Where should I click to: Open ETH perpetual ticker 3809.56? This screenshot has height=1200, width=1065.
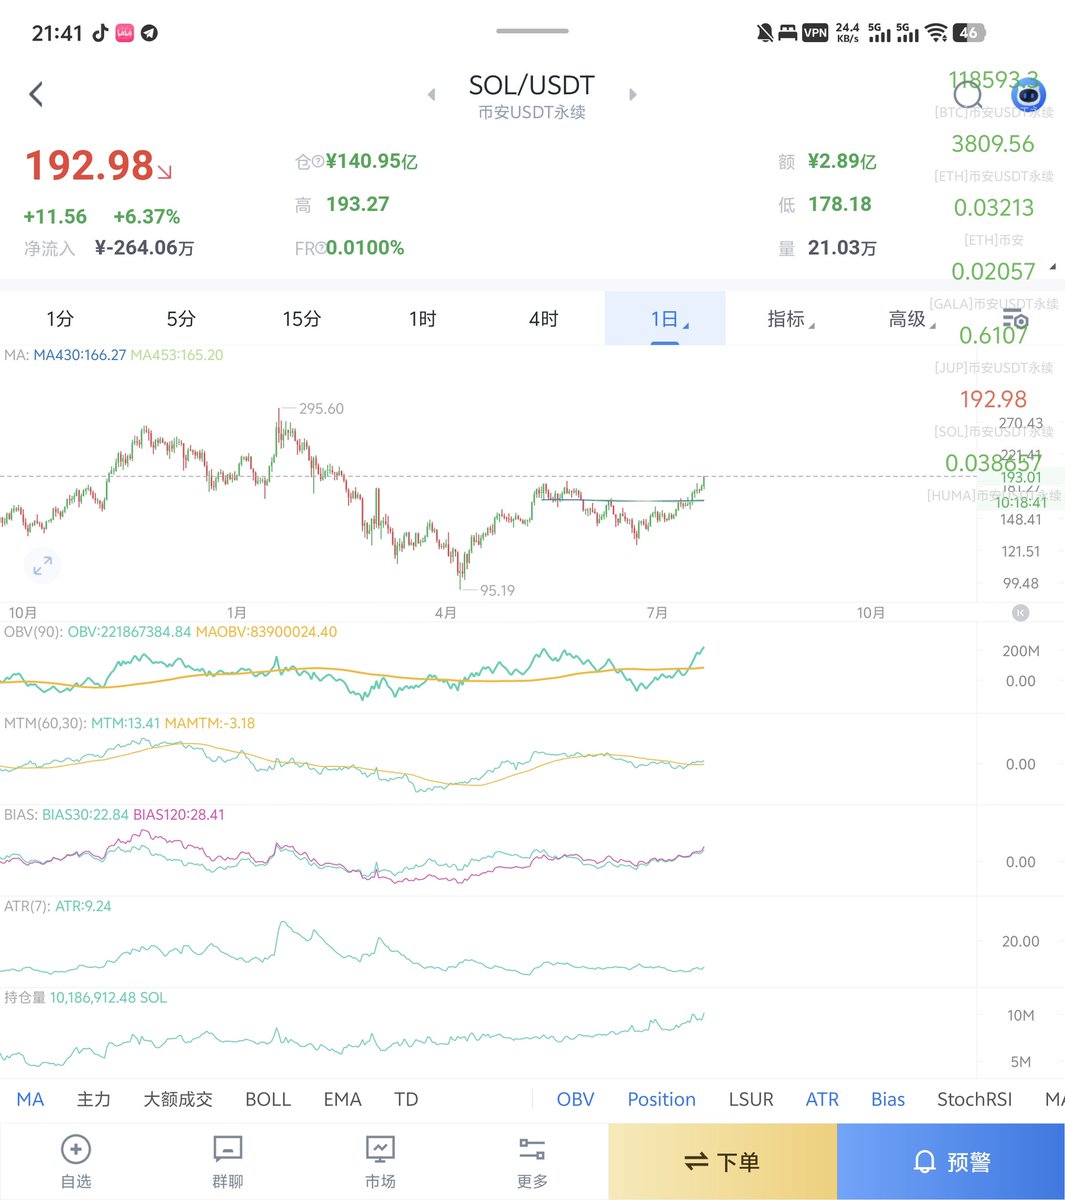tap(993, 144)
